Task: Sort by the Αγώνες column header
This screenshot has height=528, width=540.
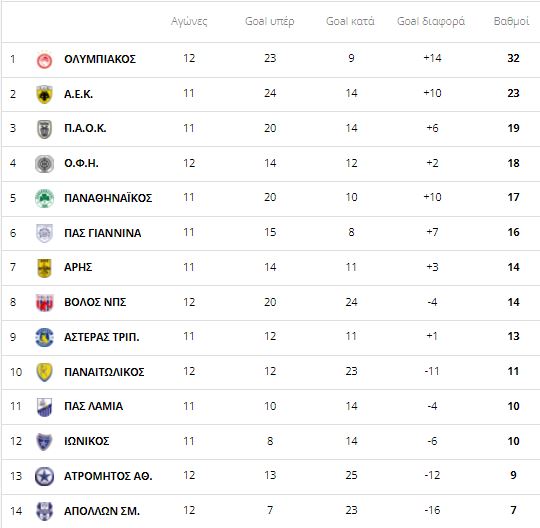Action: (189, 21)
